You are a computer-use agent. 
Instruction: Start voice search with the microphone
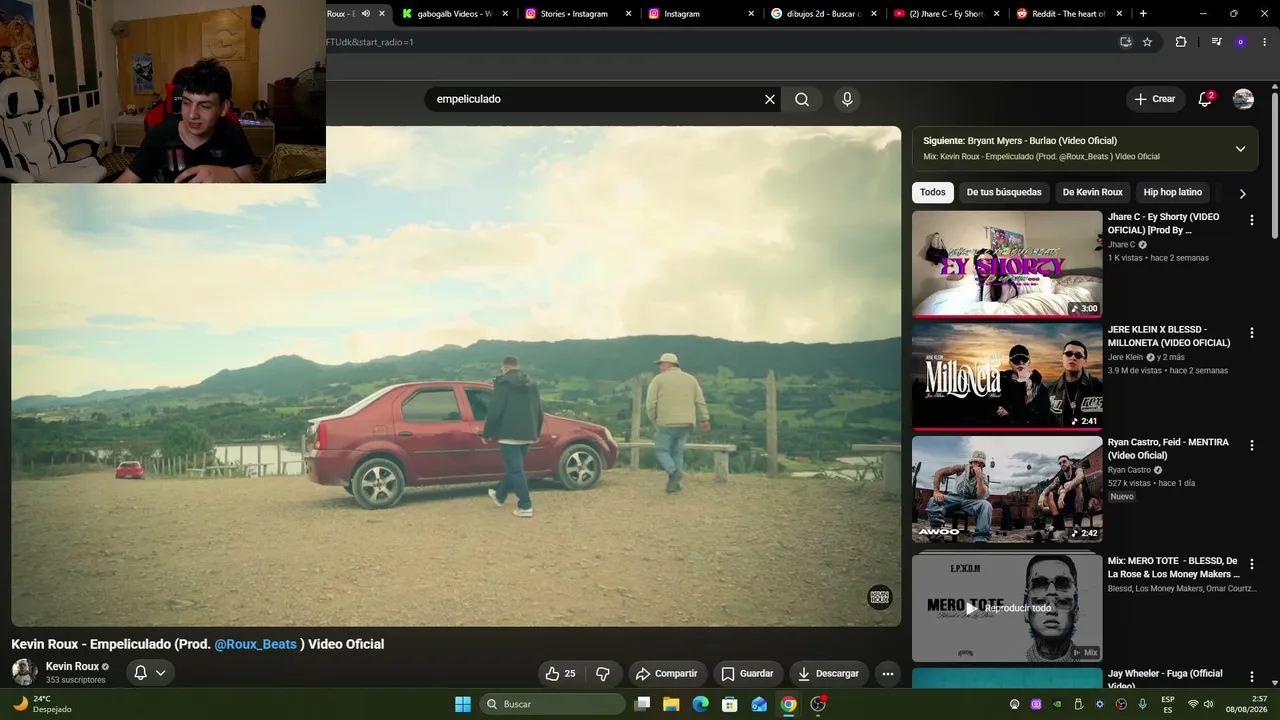click(x=847, y=99)
